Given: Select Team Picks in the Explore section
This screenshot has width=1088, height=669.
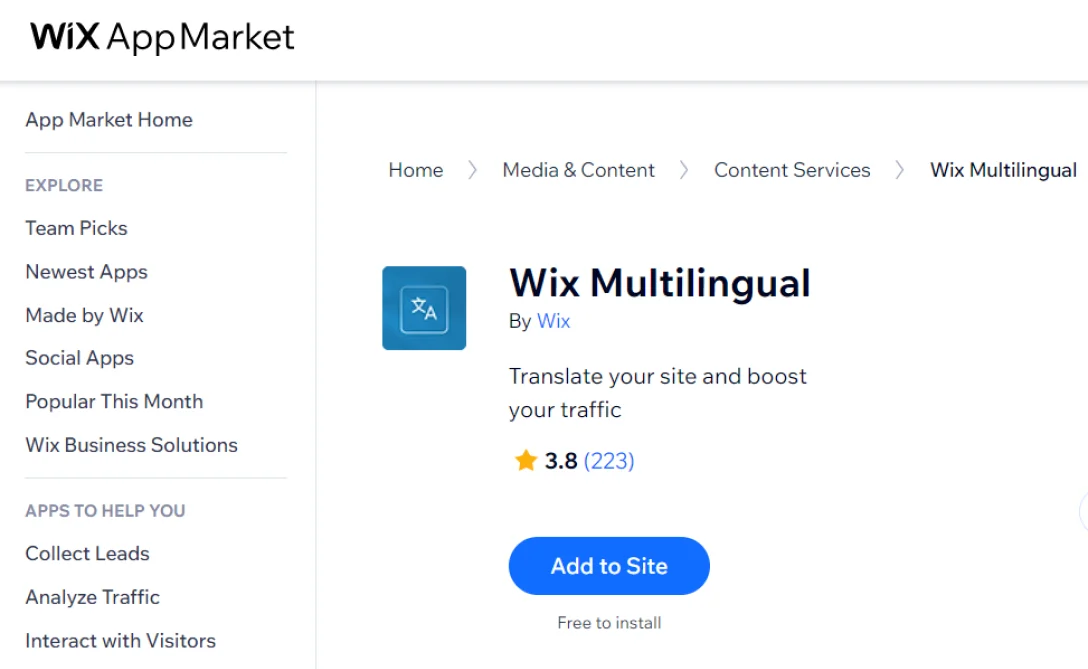Looking at the screenshot, I should (x=76, y=228).
